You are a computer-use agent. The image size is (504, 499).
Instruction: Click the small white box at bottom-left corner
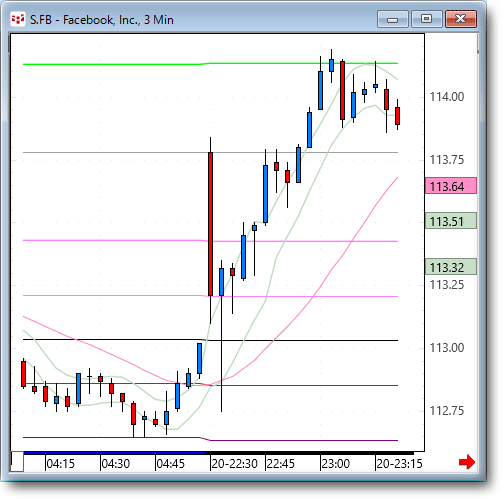17,461
